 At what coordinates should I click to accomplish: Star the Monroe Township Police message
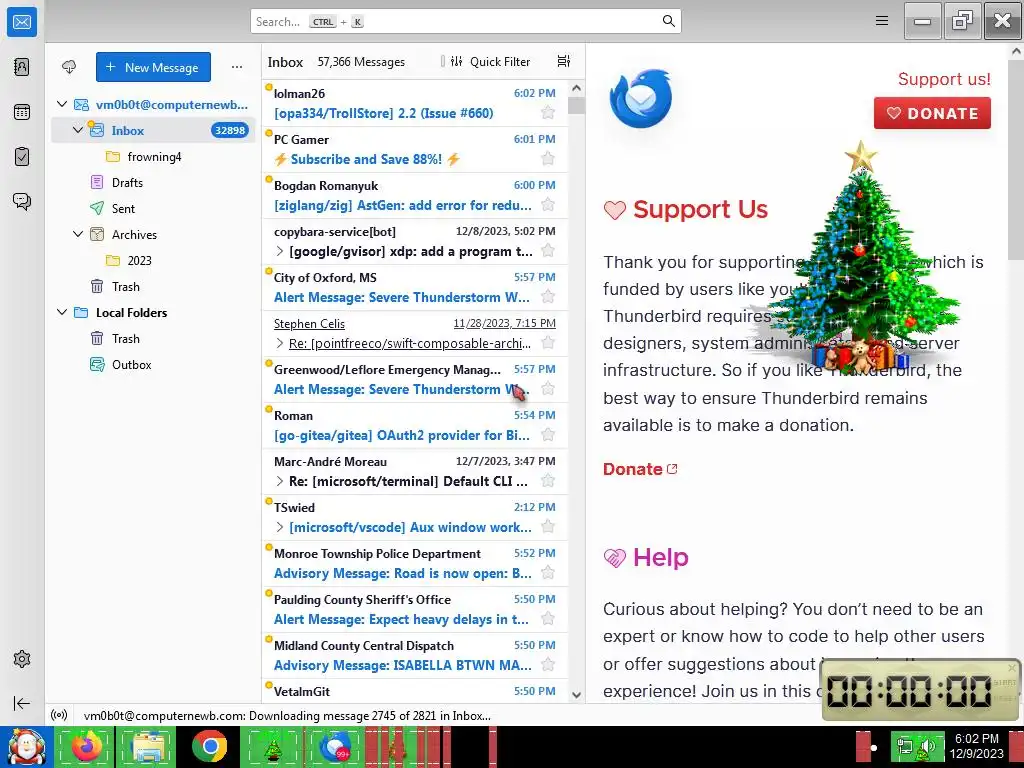[548, 573]
